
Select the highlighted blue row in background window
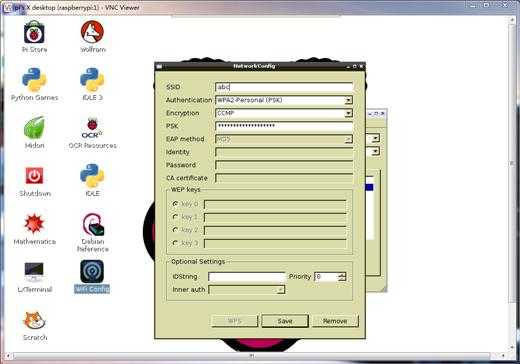(x=369, y=187)
